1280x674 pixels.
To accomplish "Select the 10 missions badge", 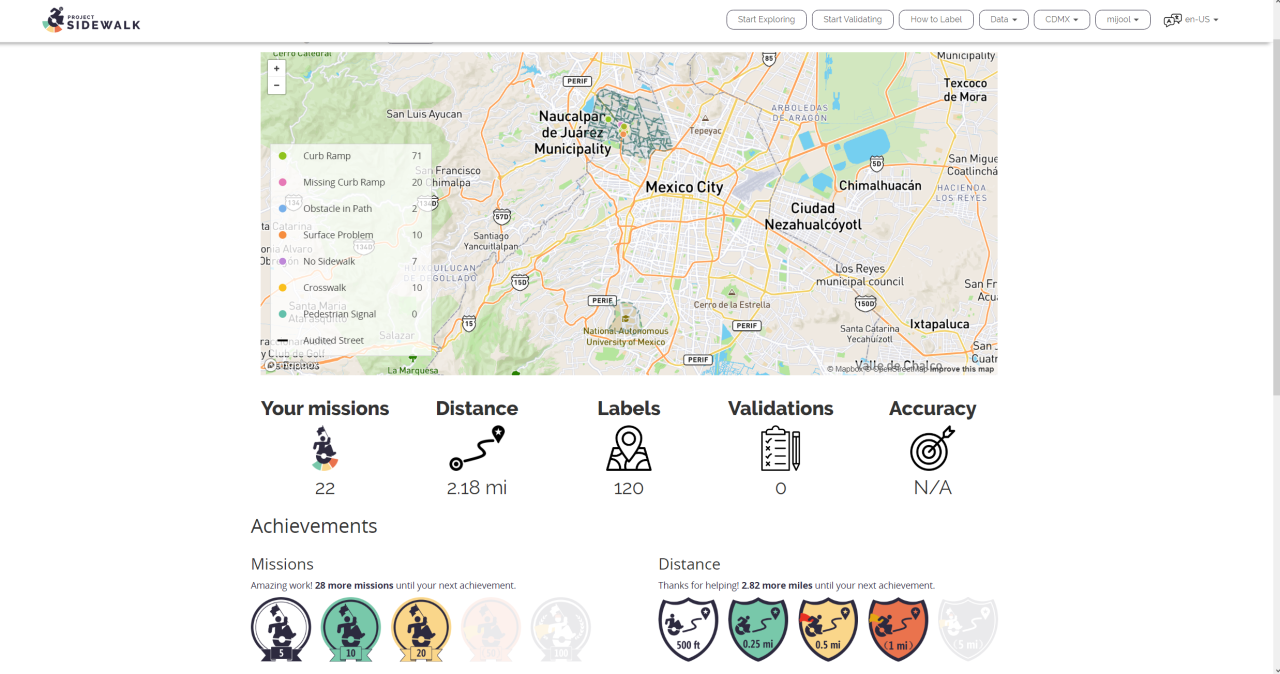I will click(x=351, y=630).
